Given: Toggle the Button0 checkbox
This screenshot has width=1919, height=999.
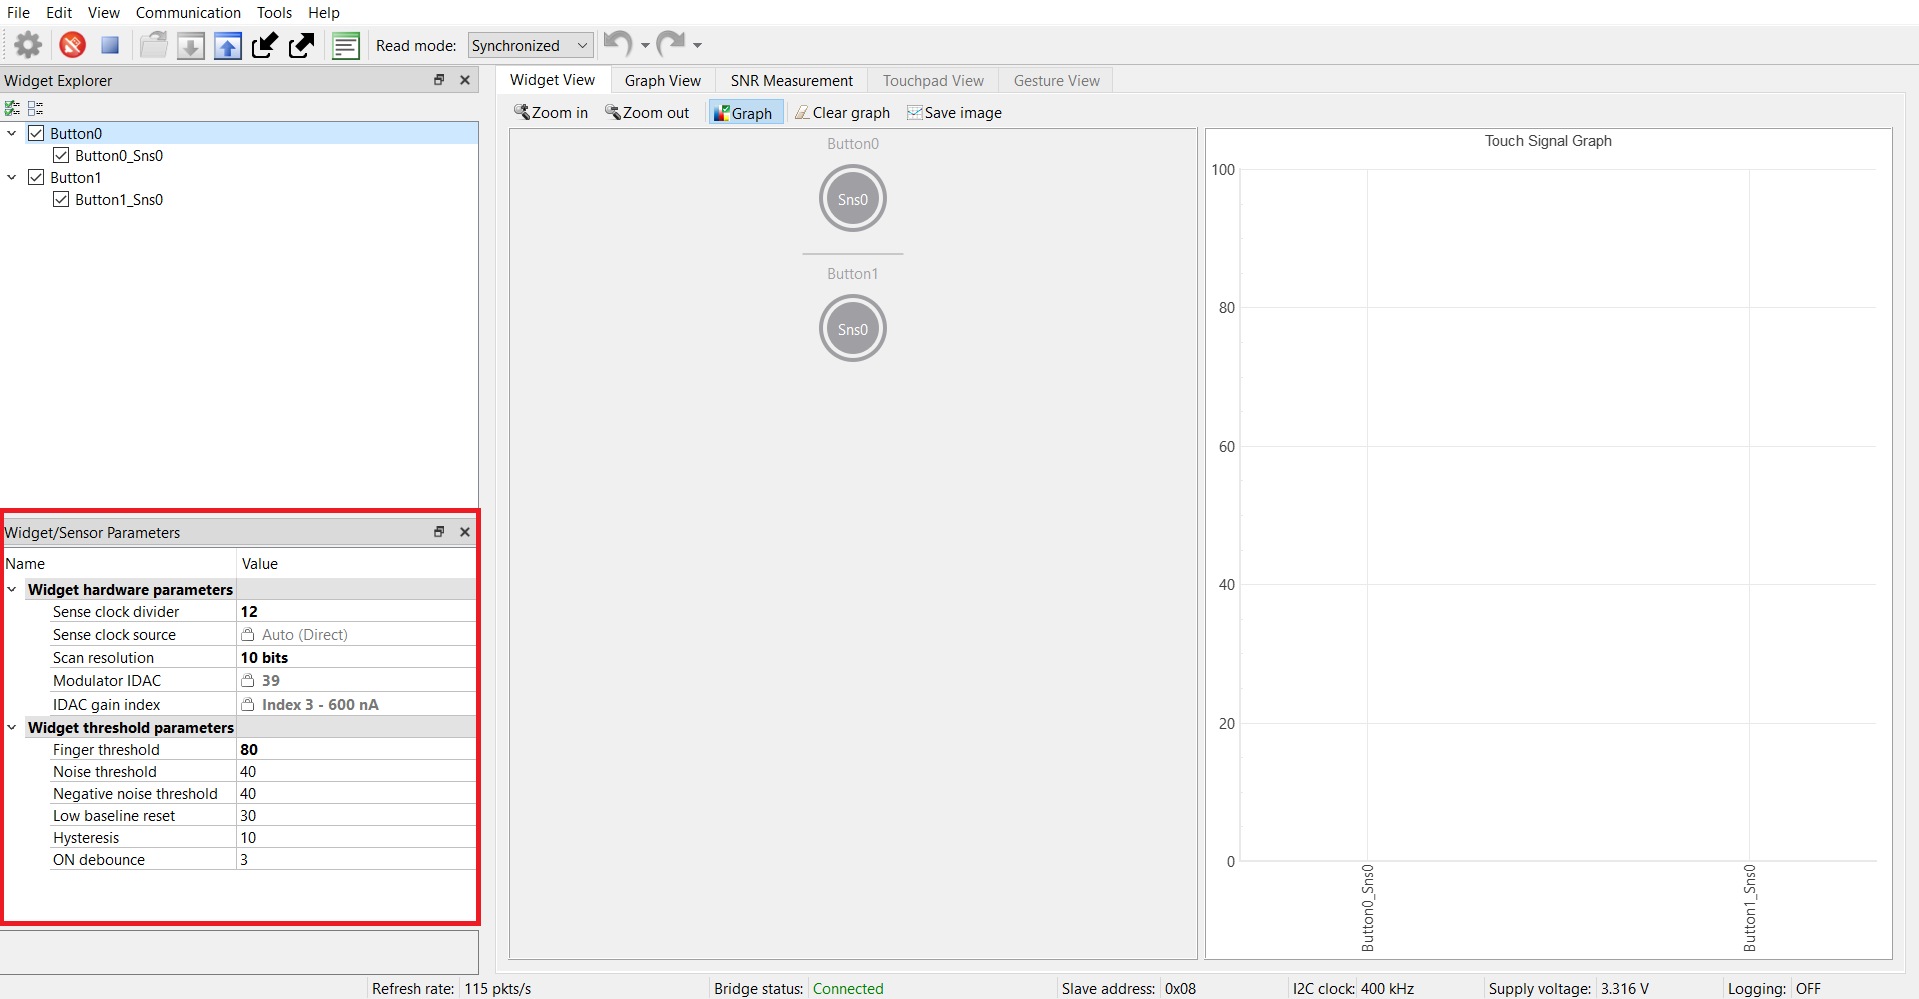Looking at the screenshot, I should (x=36, y=133).
